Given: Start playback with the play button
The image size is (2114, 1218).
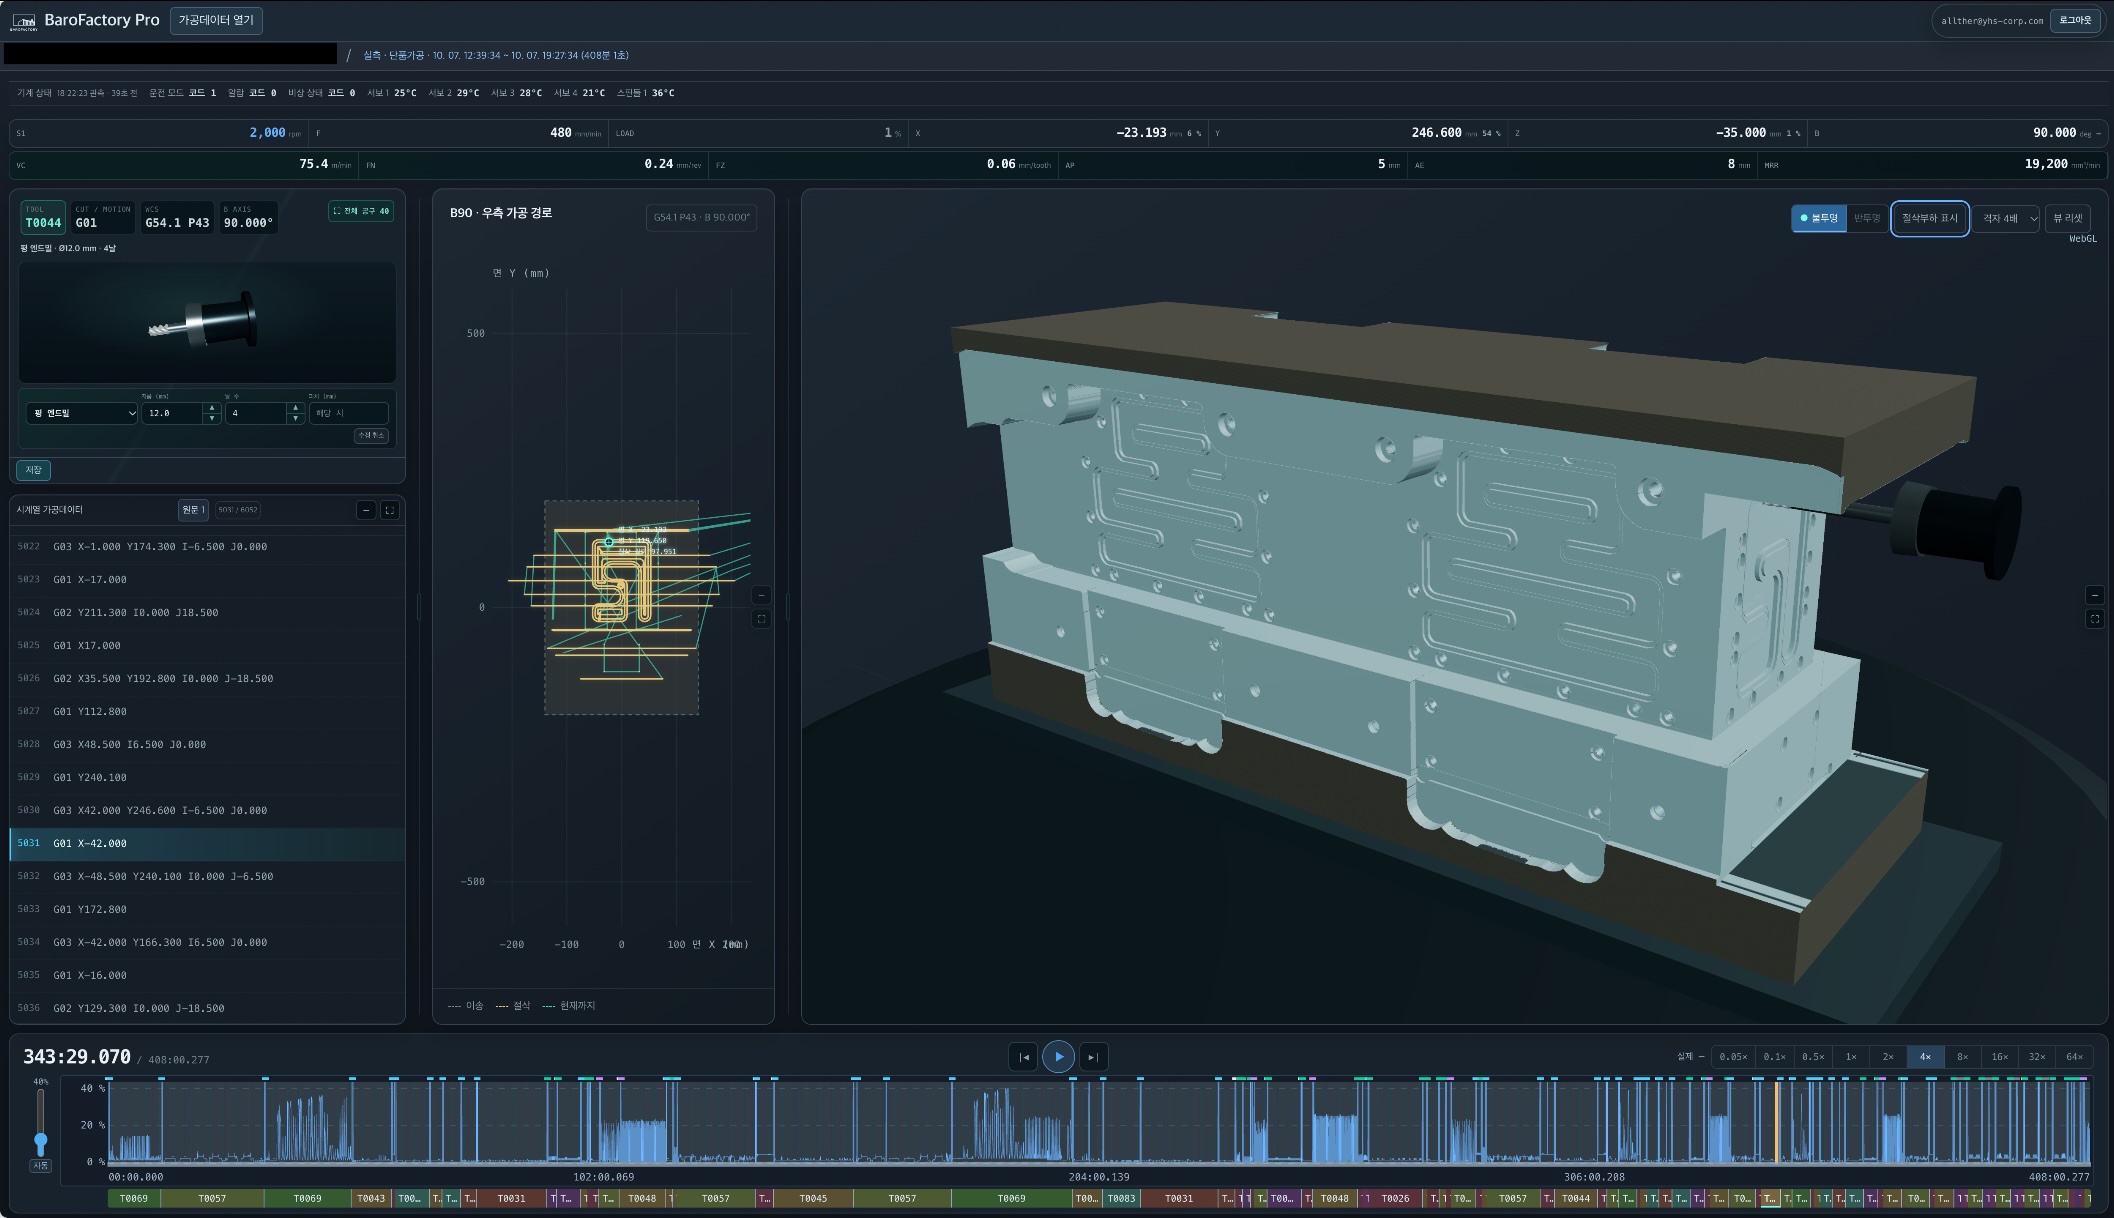Looking at the screenshot, I should 1058,1057.
